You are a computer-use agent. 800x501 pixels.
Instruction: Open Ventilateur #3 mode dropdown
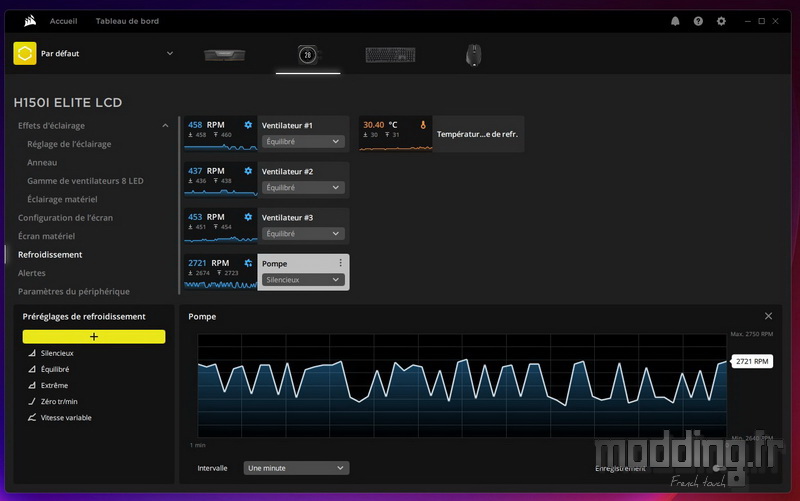point(303,233)
